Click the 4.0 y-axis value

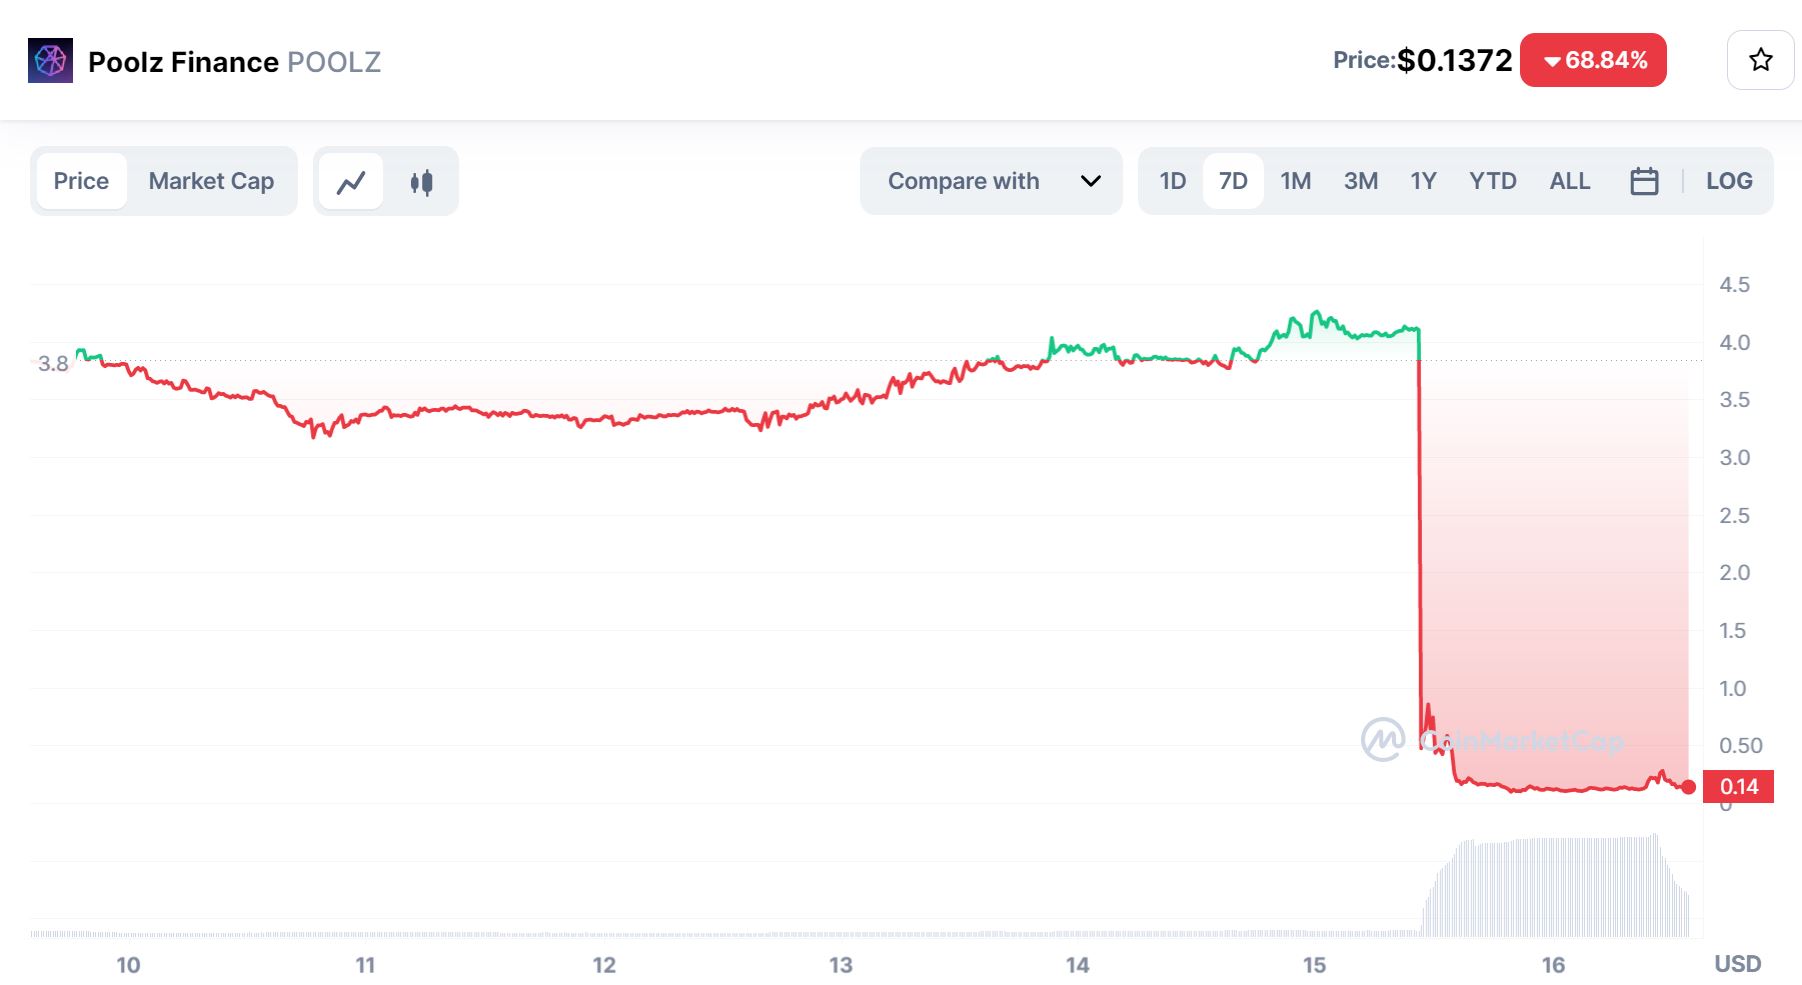1734,343
